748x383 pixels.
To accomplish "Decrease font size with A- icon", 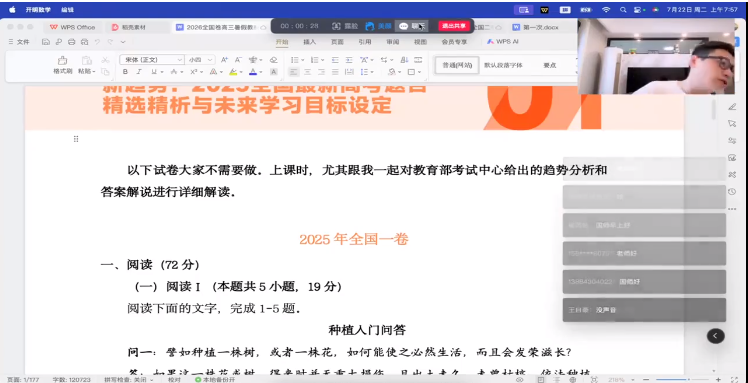I will coord(238,60).
